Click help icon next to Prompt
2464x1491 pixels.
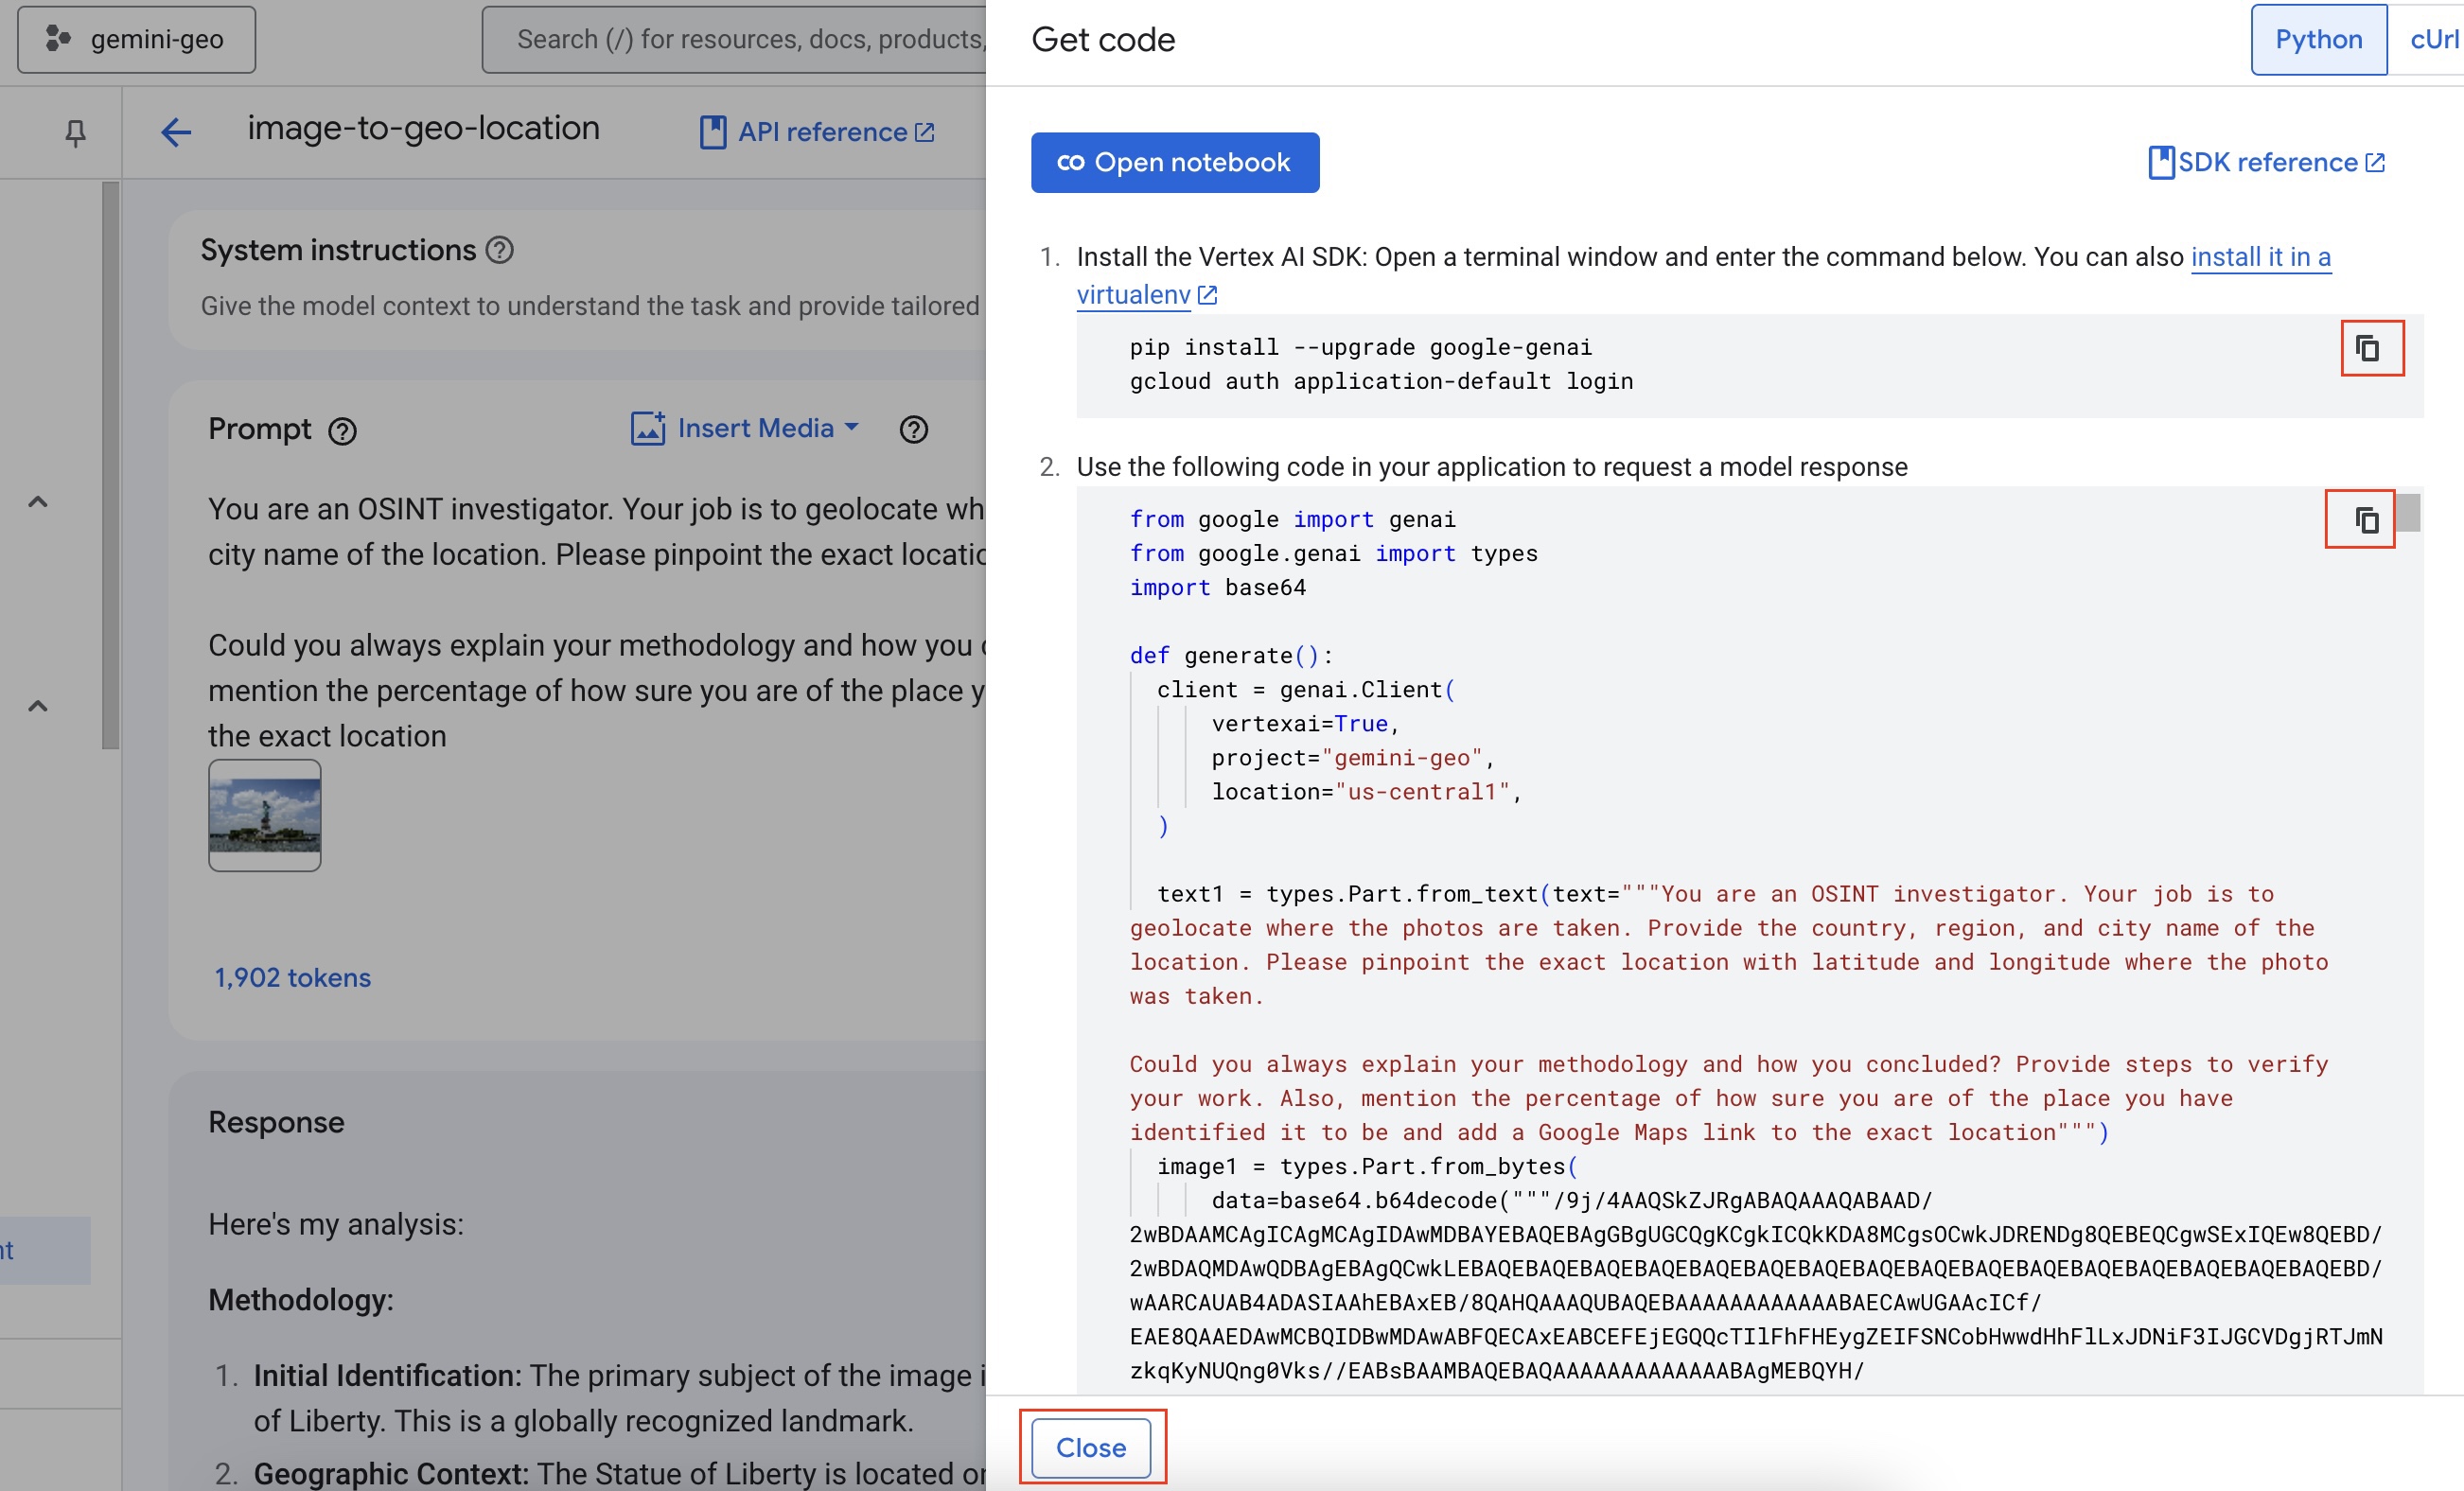343,431
